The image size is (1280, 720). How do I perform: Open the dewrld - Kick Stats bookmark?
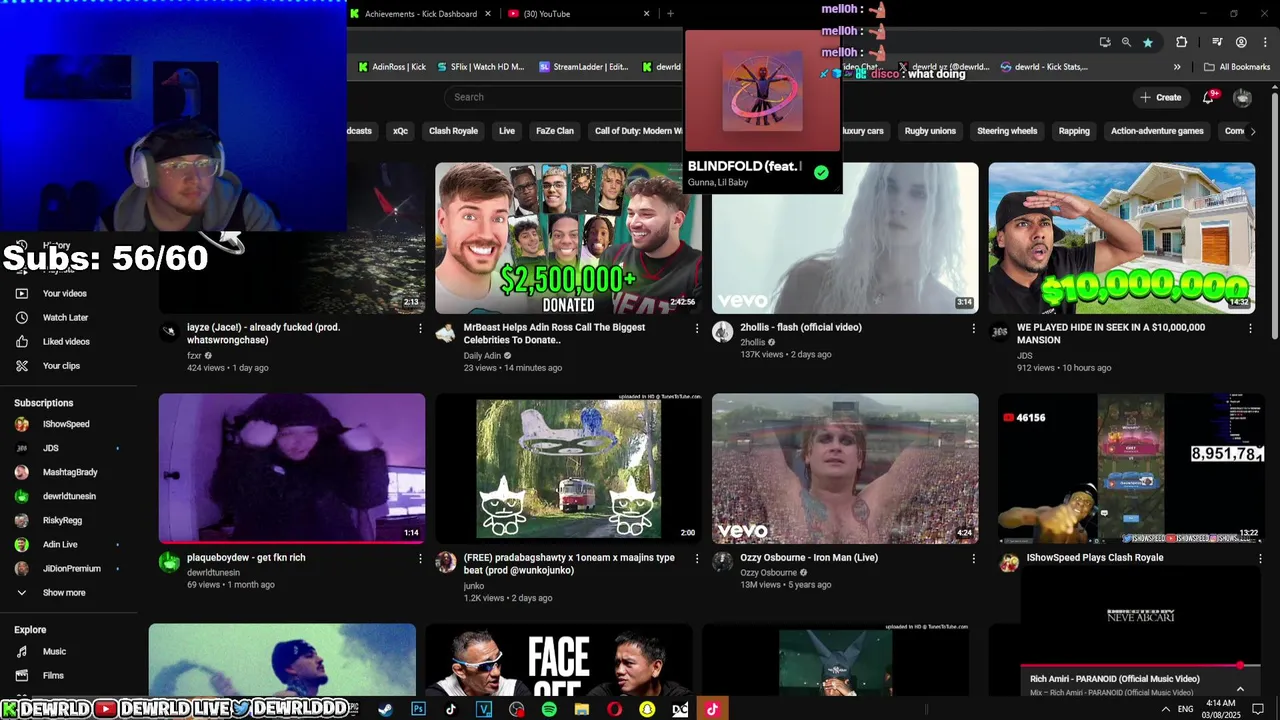point(1043,67)
